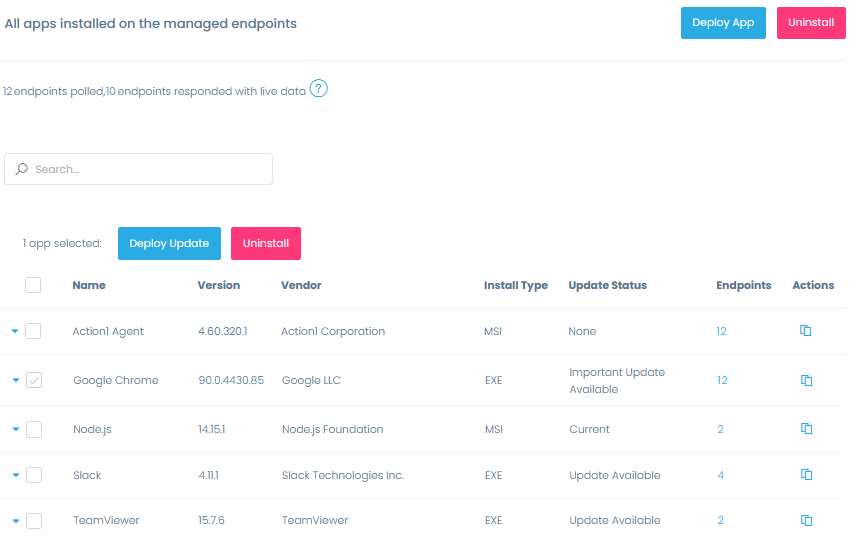Click Uninstall next to Deploy Update
Viewport: 857px width, 540px height.
[266, 243]
